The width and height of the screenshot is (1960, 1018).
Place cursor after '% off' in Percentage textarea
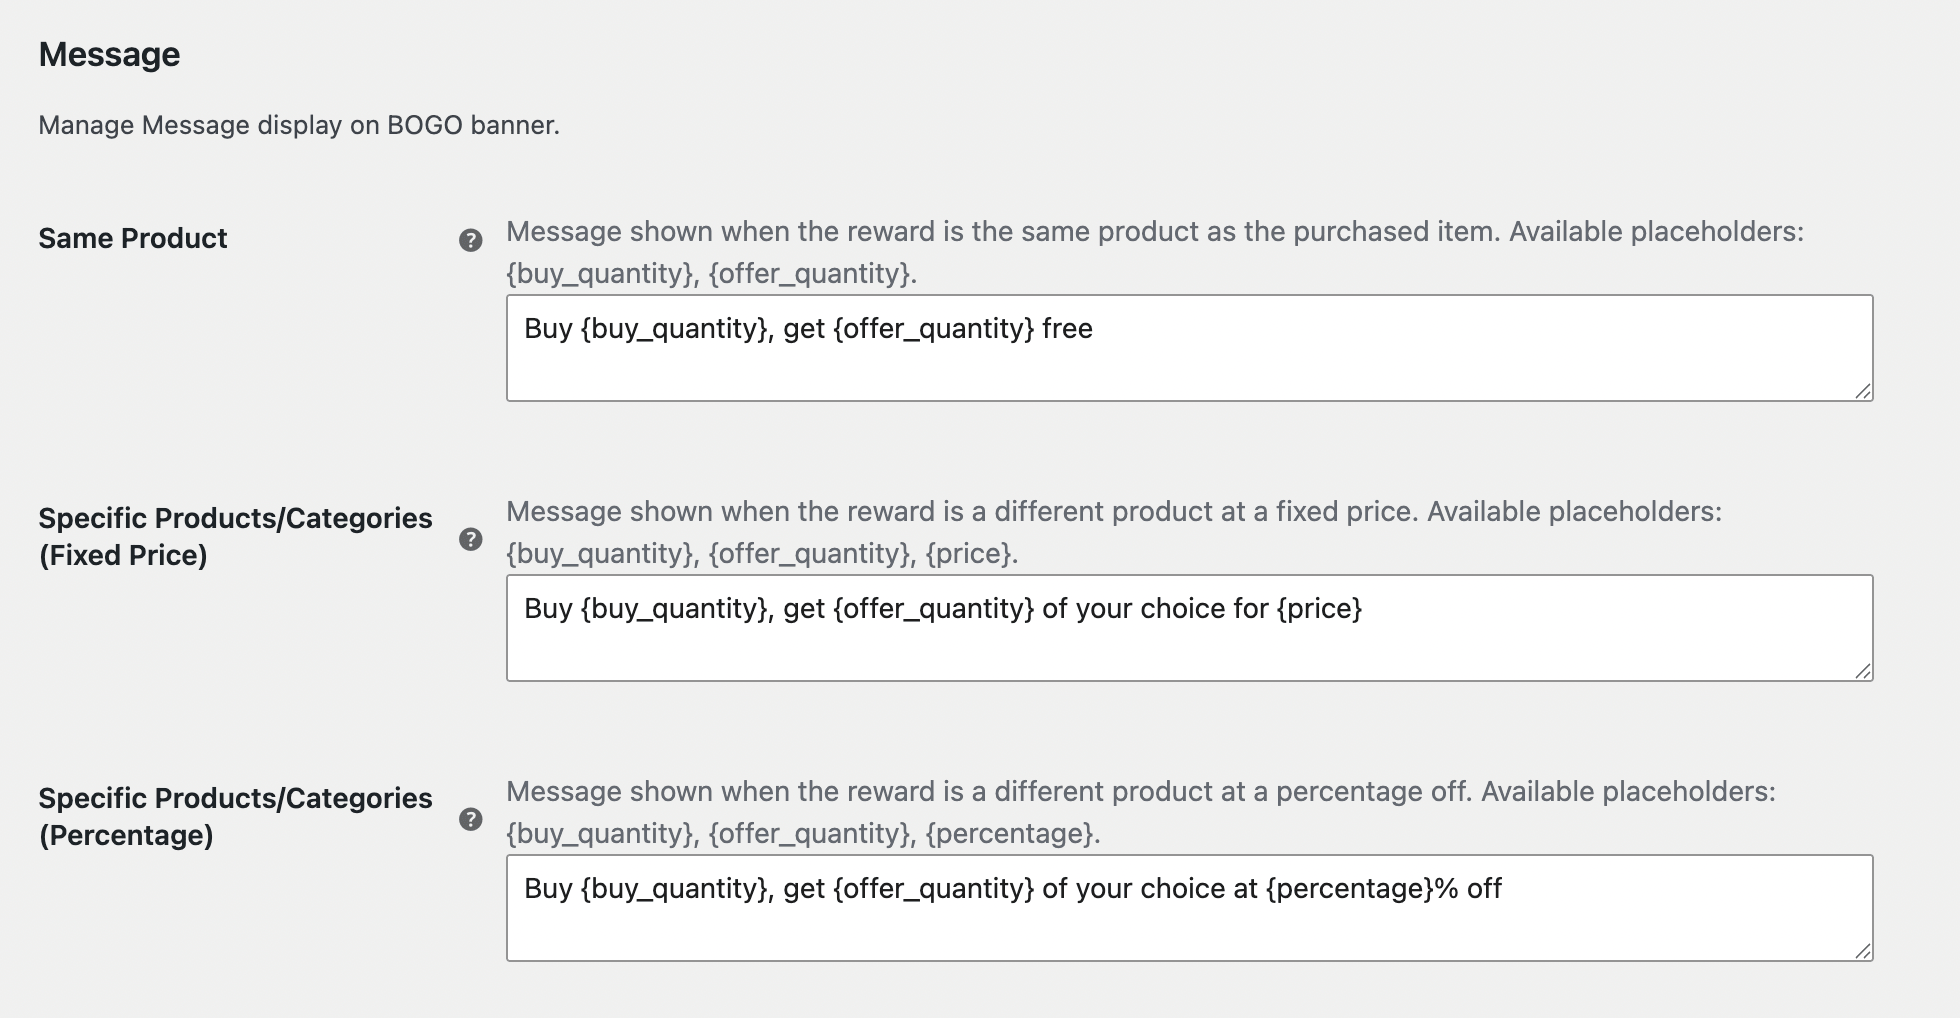[1504, 889]
